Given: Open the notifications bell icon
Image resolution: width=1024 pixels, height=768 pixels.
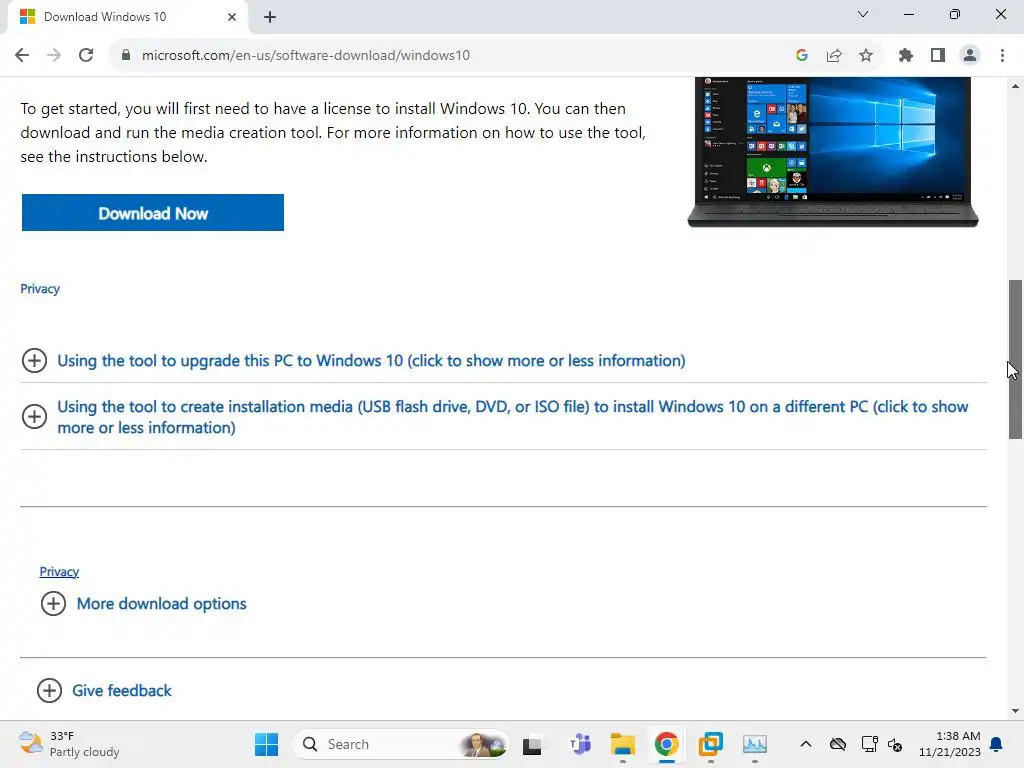Looking at the screenshot, I should (x=997, y=744).
